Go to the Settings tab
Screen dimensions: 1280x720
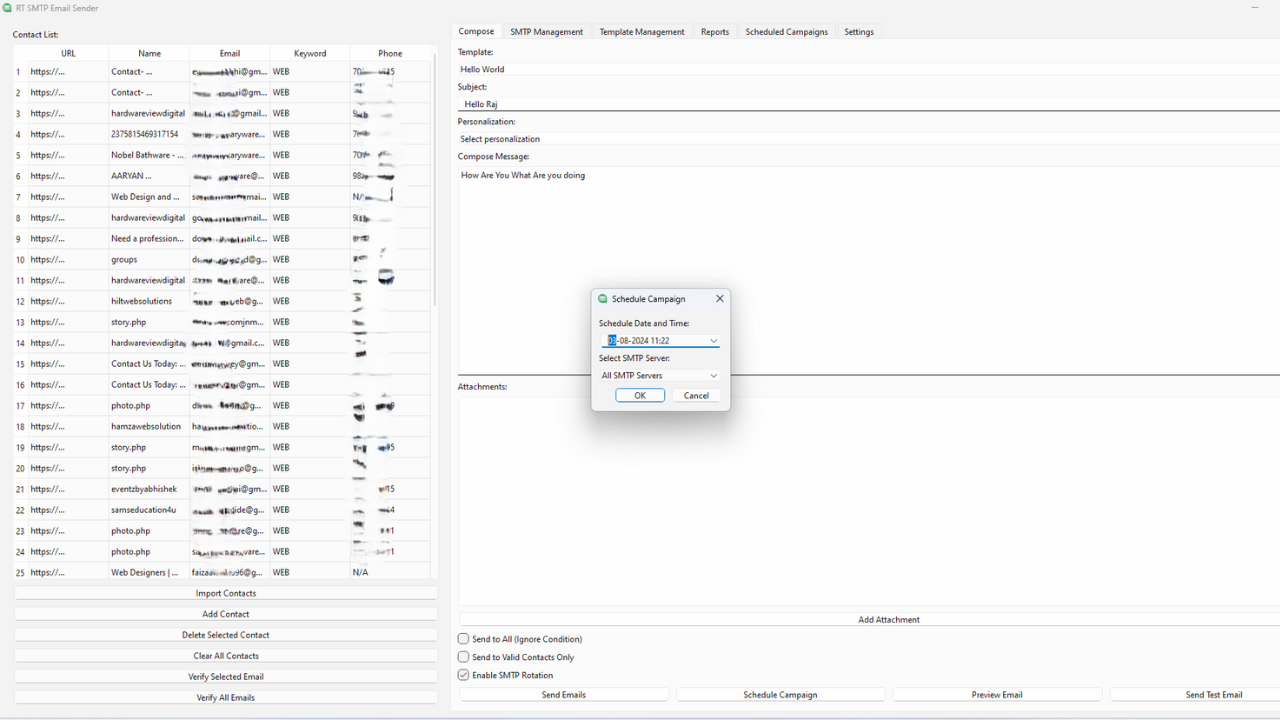pos(858,31)
